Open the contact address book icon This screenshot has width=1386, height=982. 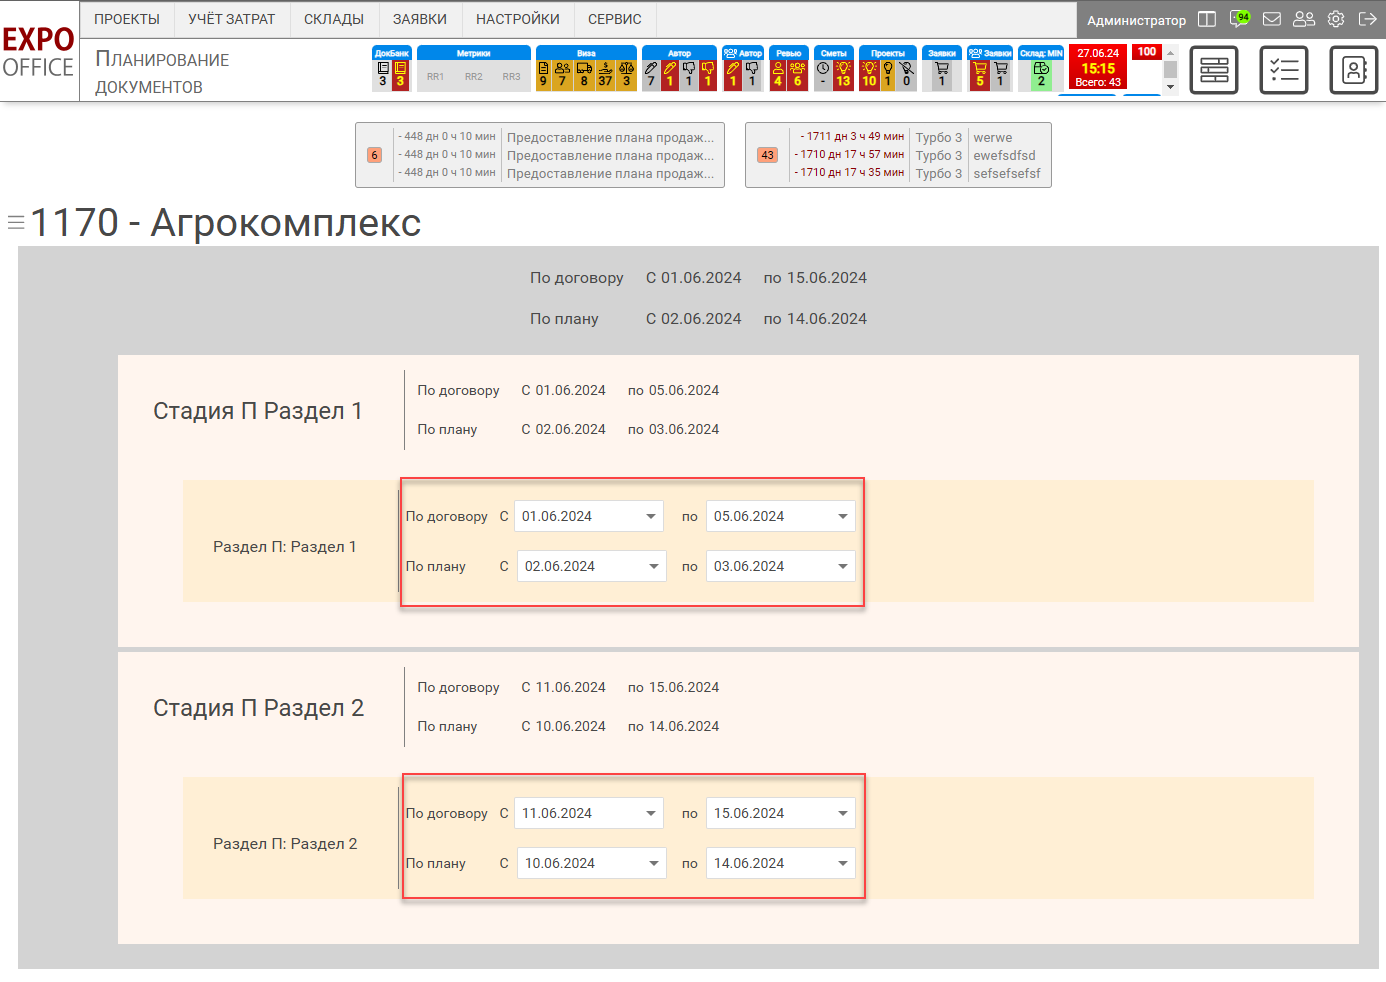[1354, 70]
